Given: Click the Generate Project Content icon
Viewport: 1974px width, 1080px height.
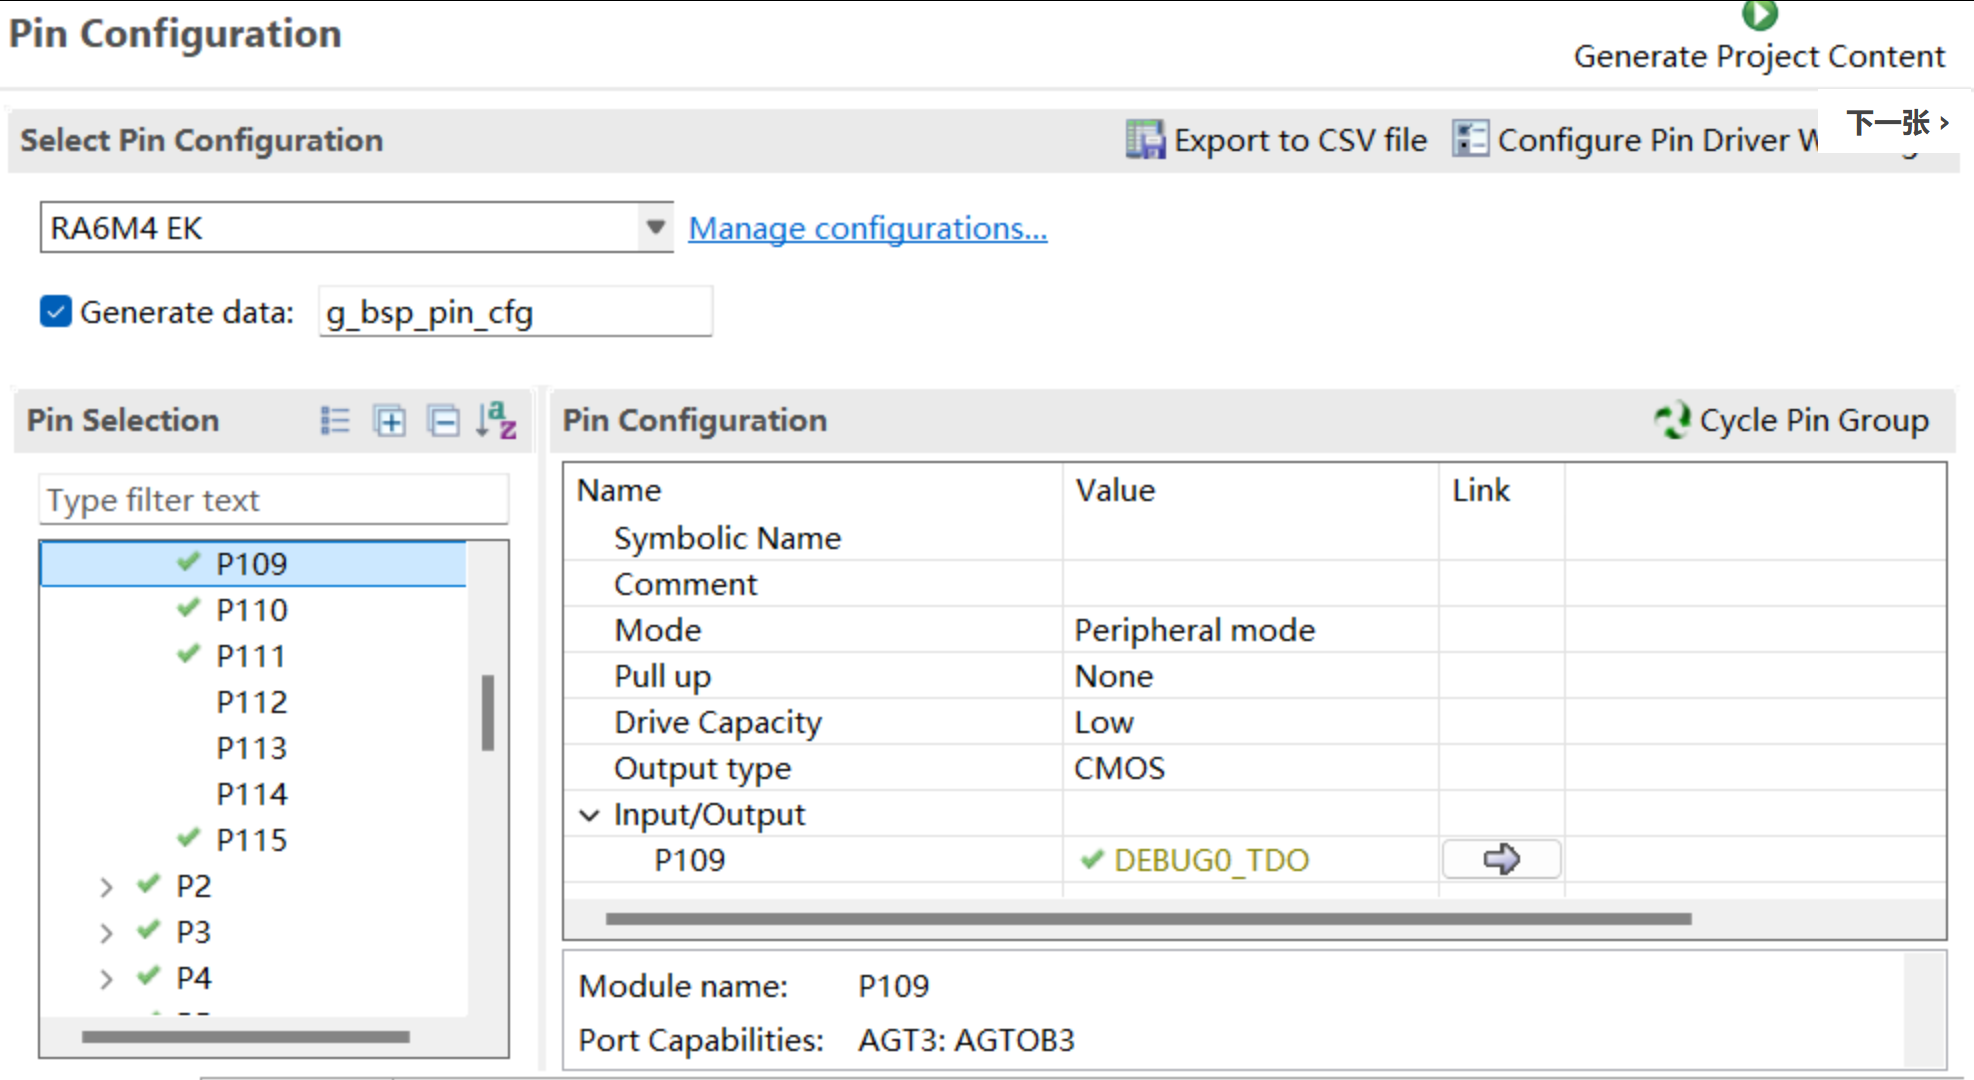Looking at the screenshot, I should coord(1759,14).
